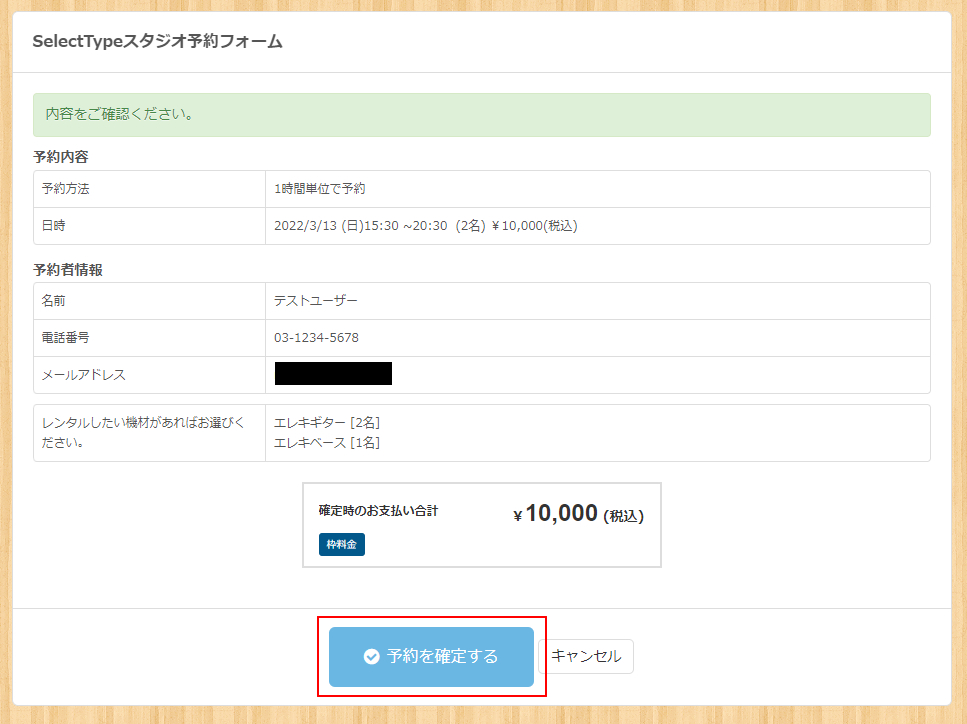Click the 確定時のお支払い合計 label
The width and height of the screenshot is (967, 724).
[x=378, y=511]
